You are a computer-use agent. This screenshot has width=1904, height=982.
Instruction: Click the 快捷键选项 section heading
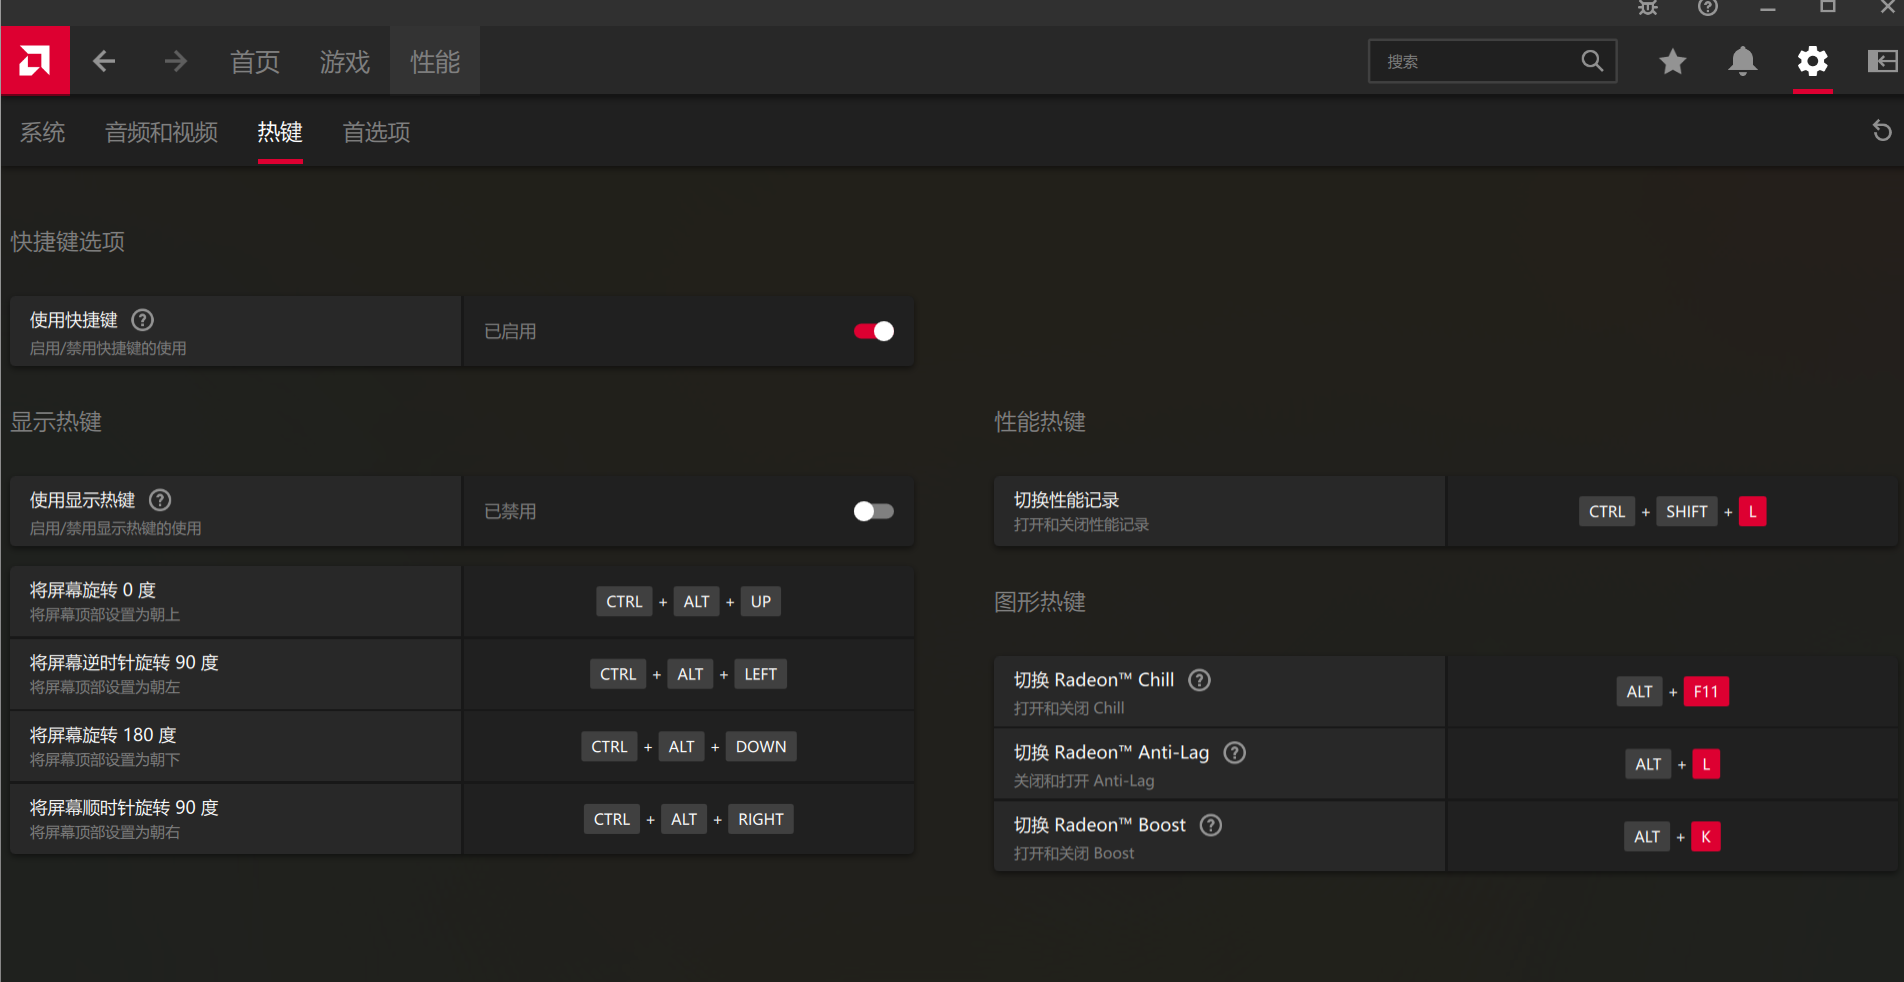click(68, 242)
